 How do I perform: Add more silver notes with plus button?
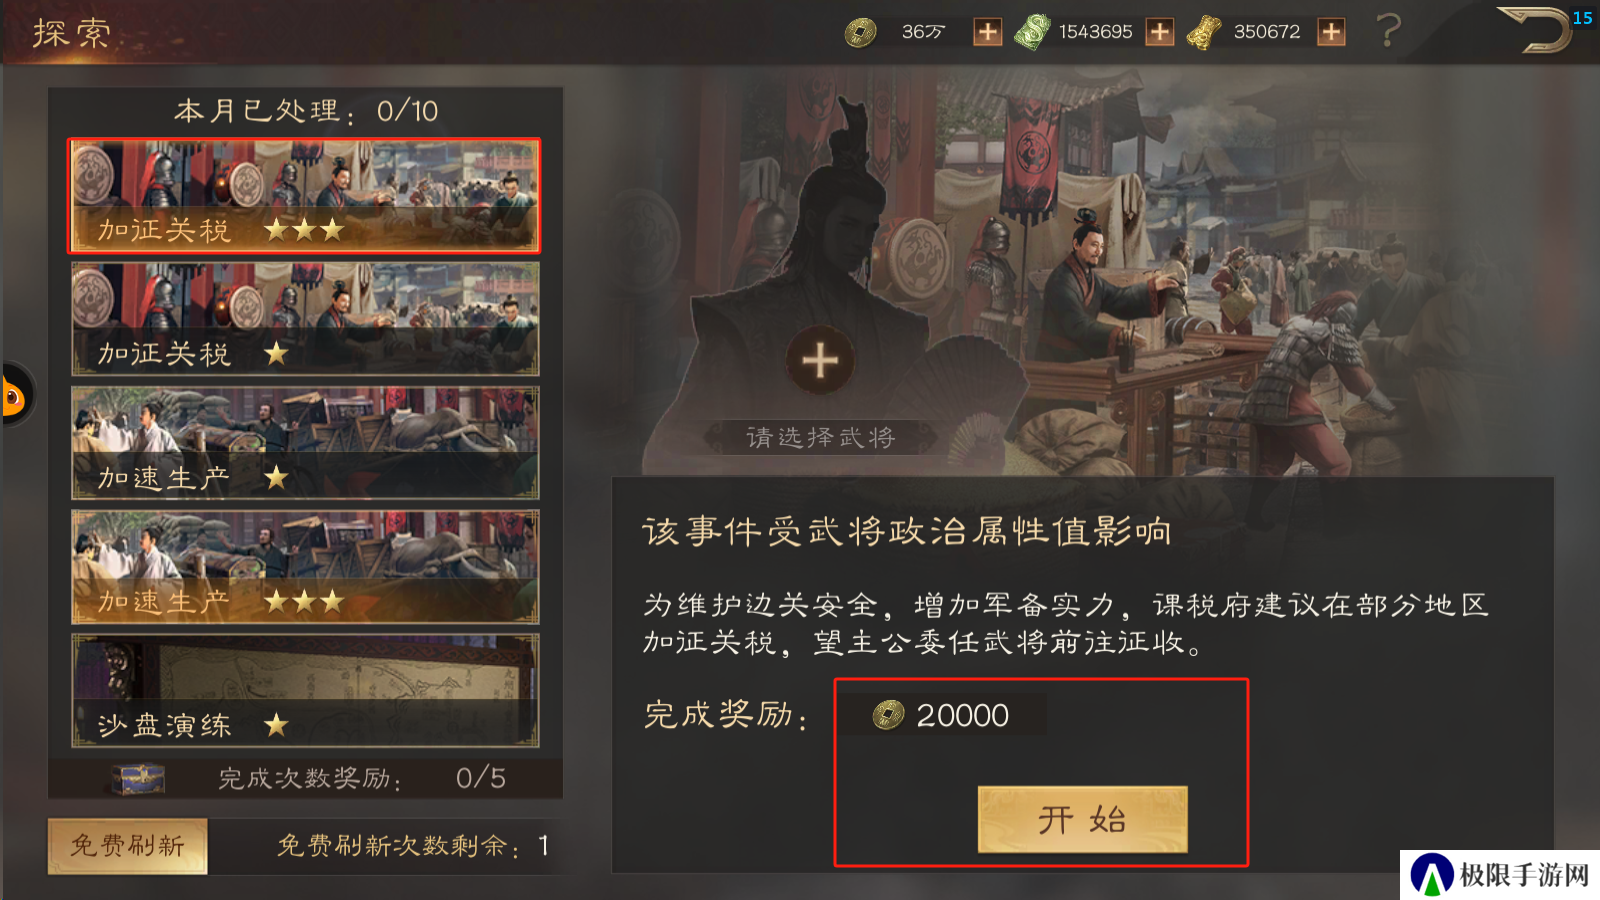tap(1159, 32)
